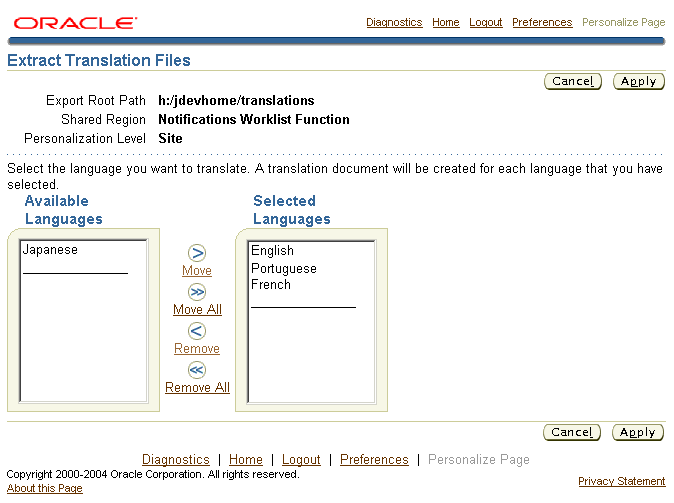Click the top Apply button
This screenshot has width=674, height=503.
pyautogui.click(x=639, y=81)
